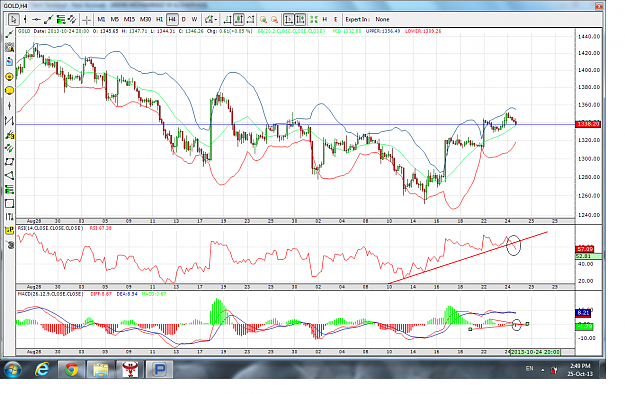Open Google Chrome from taskbar
Viewport: 625px width, 394px height.
[71, 370]
